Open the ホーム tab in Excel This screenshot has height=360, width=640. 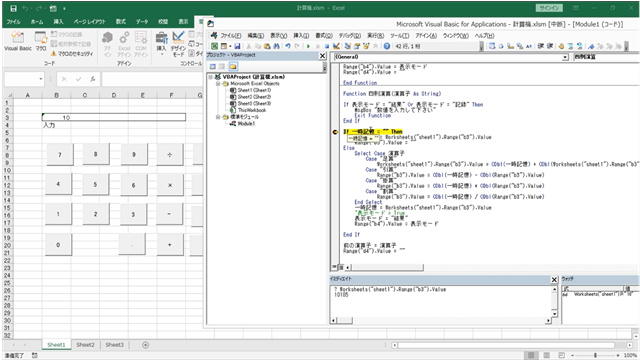tap(37, 22)
